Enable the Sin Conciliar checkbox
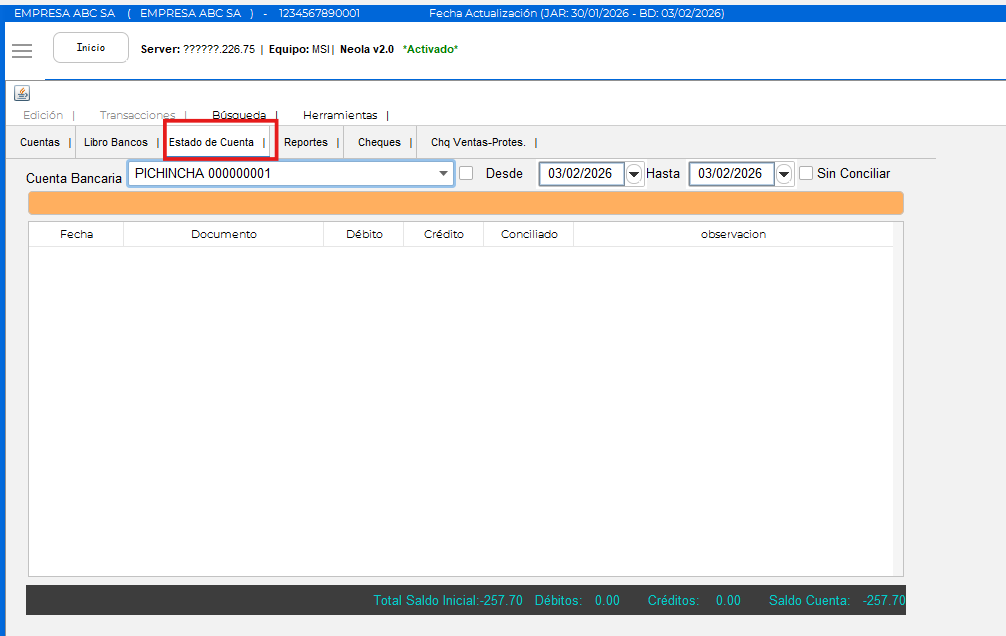The height and width of the screenshot is (636, 1006). click(x=806, y=173)
